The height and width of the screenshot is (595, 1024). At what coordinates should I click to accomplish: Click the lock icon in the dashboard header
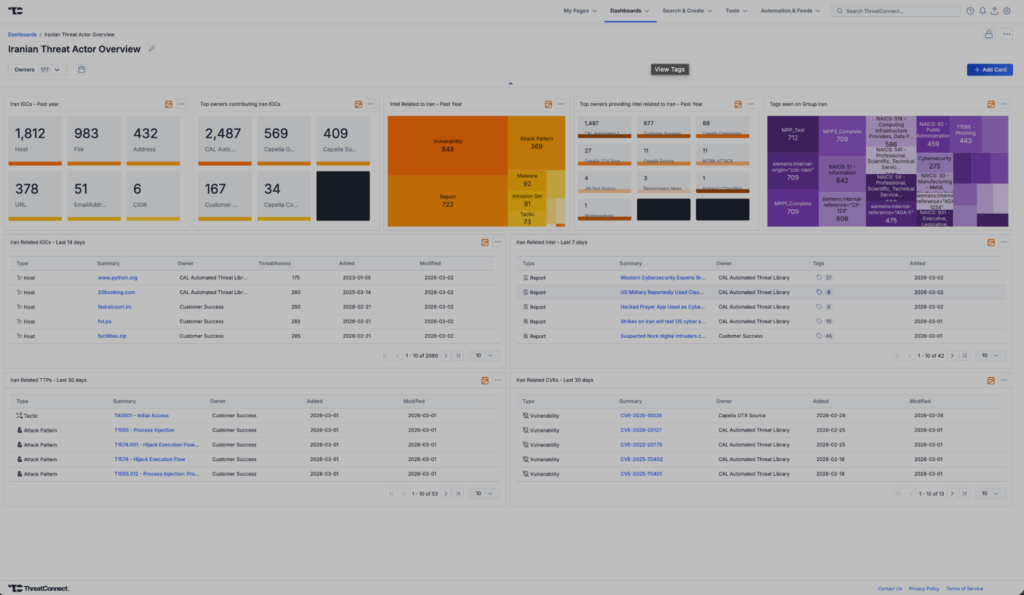point(988,34)
